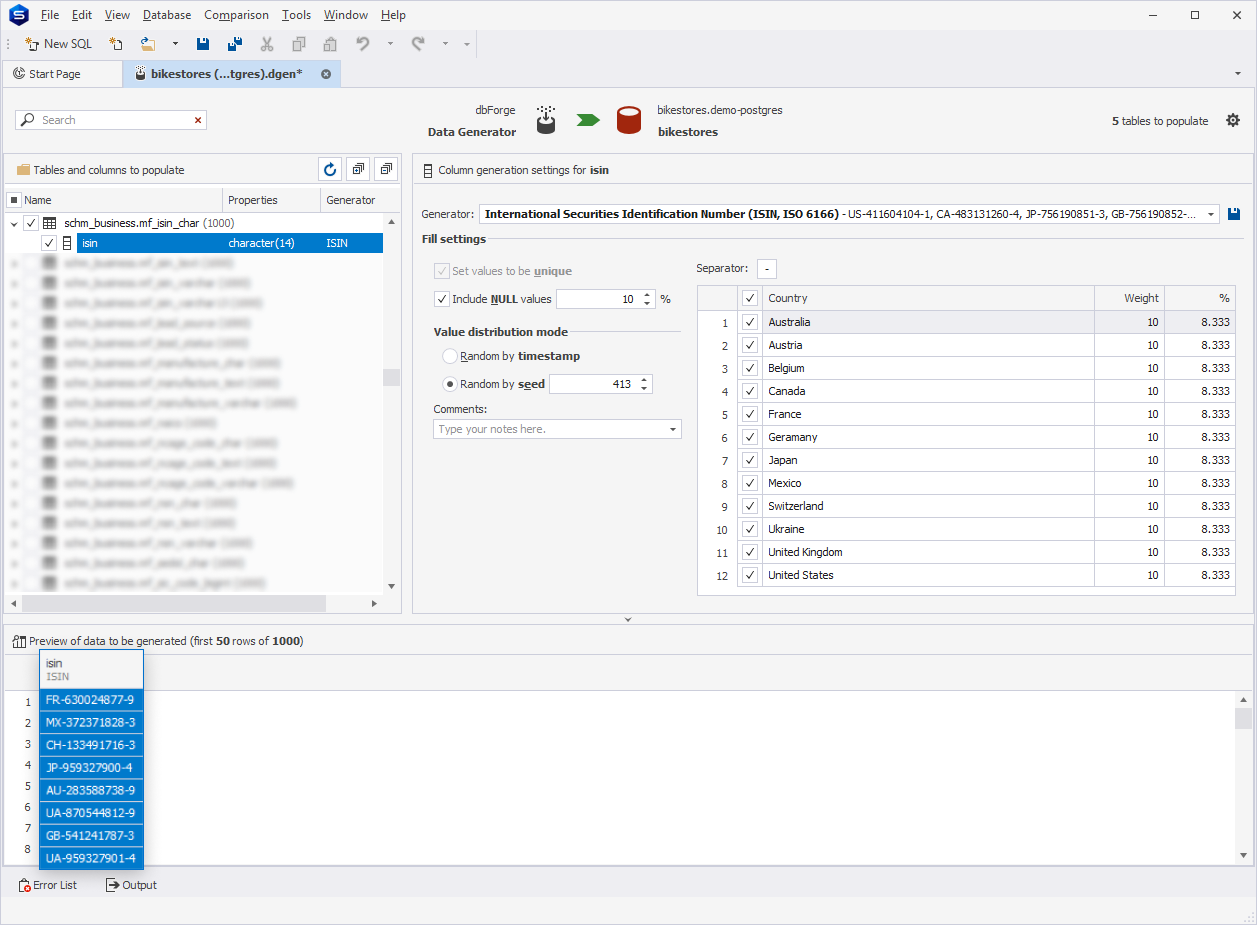
Task: Toggle the select-all checkbox in Name header
Action: [14, 200]
